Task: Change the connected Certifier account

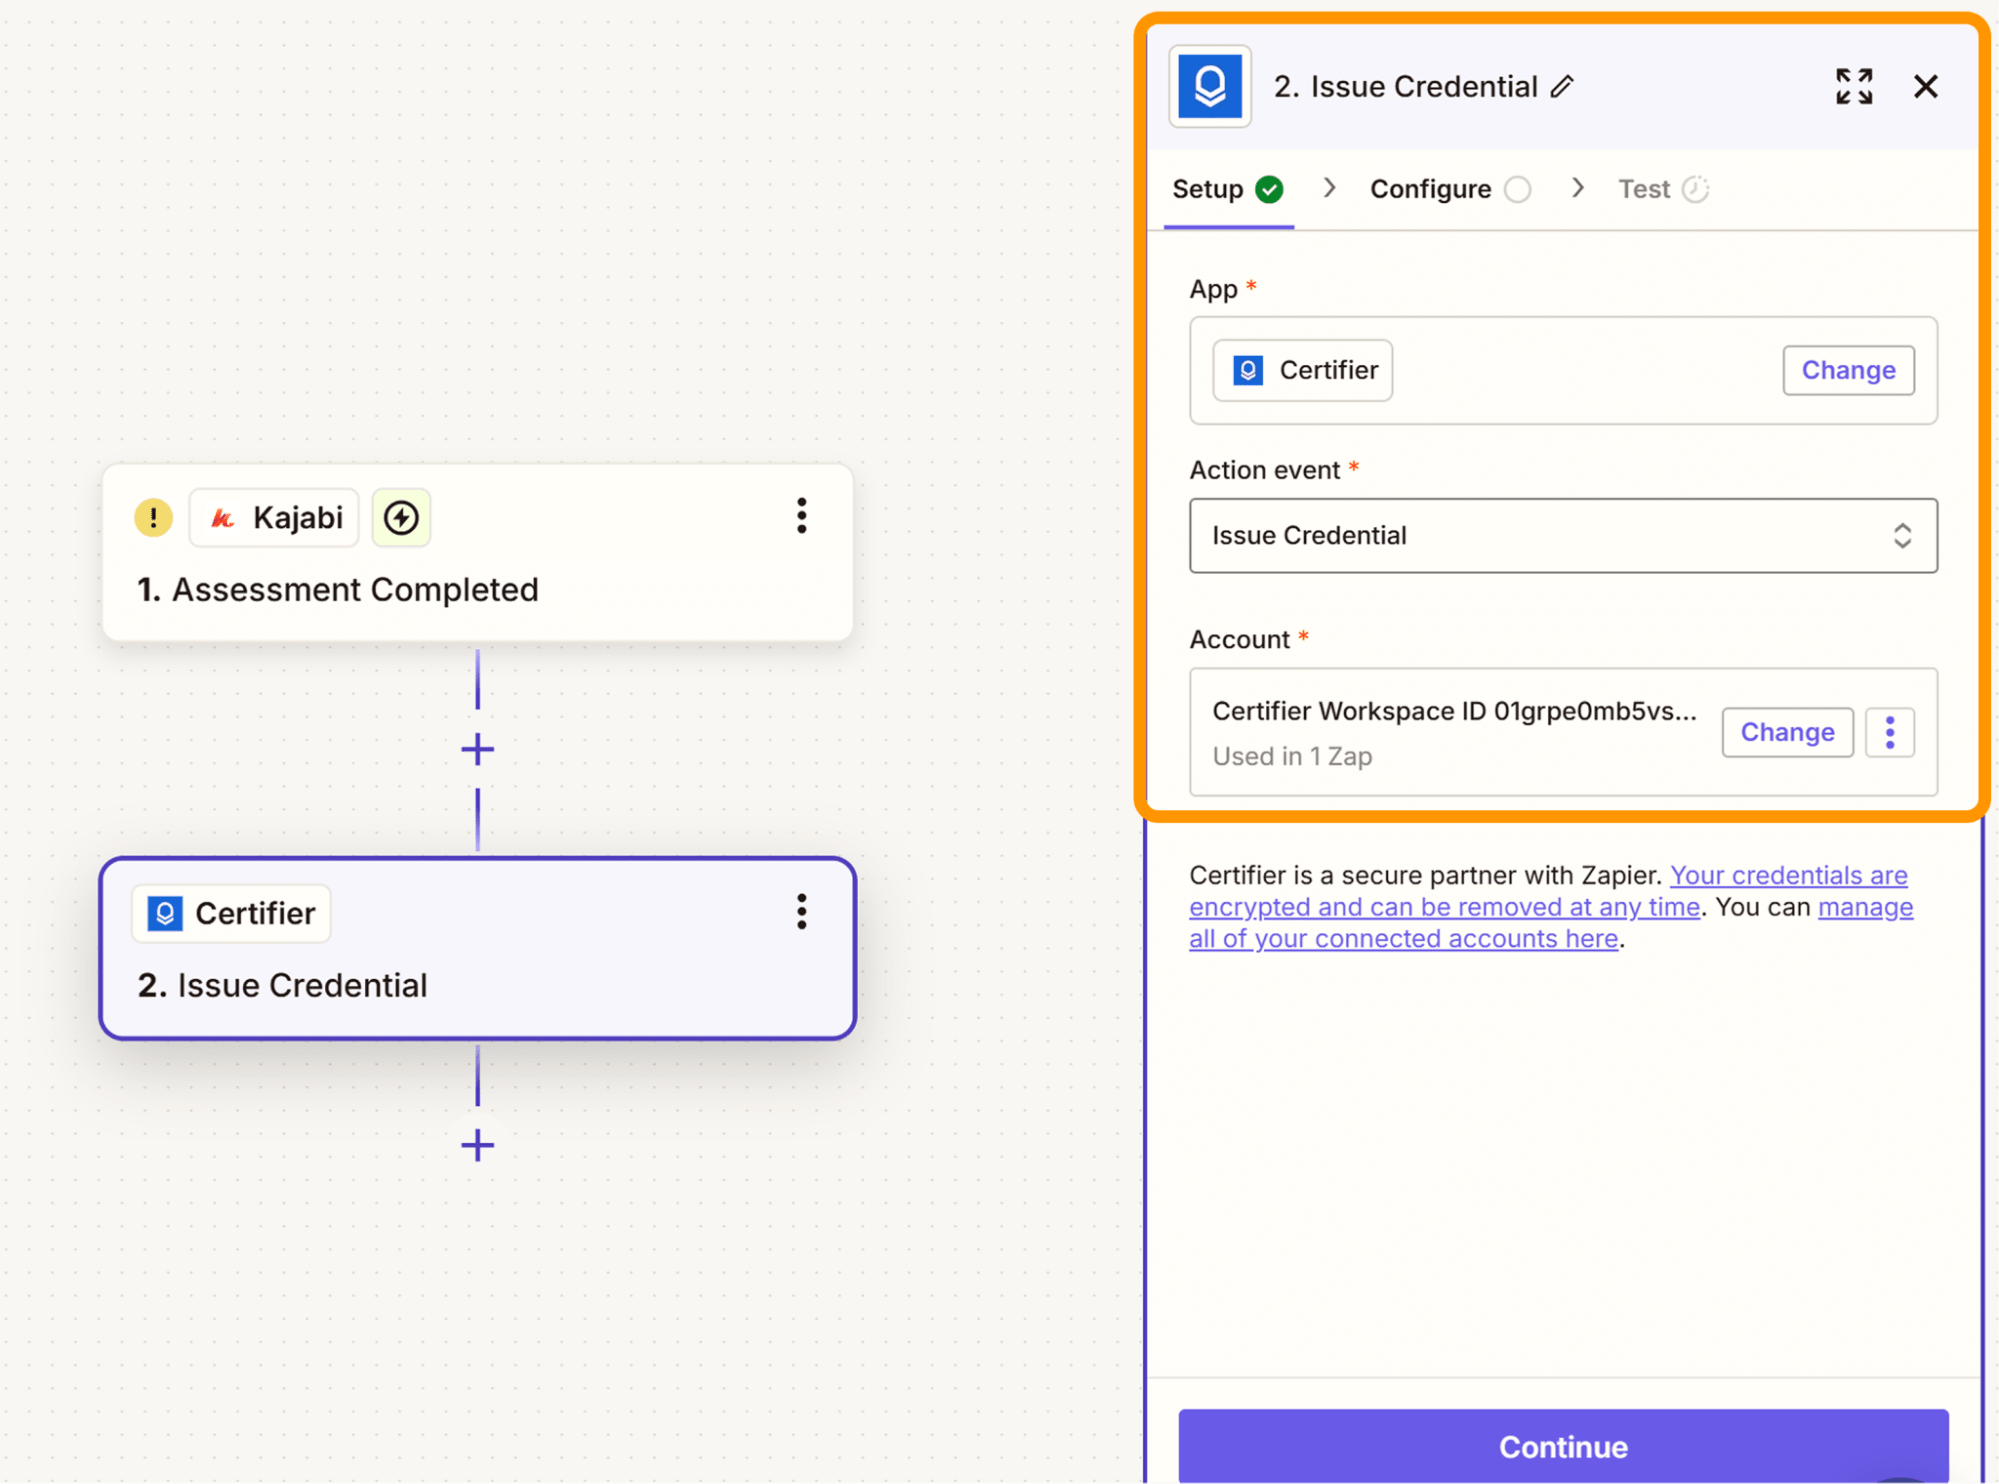Action: pos(1787,732)
